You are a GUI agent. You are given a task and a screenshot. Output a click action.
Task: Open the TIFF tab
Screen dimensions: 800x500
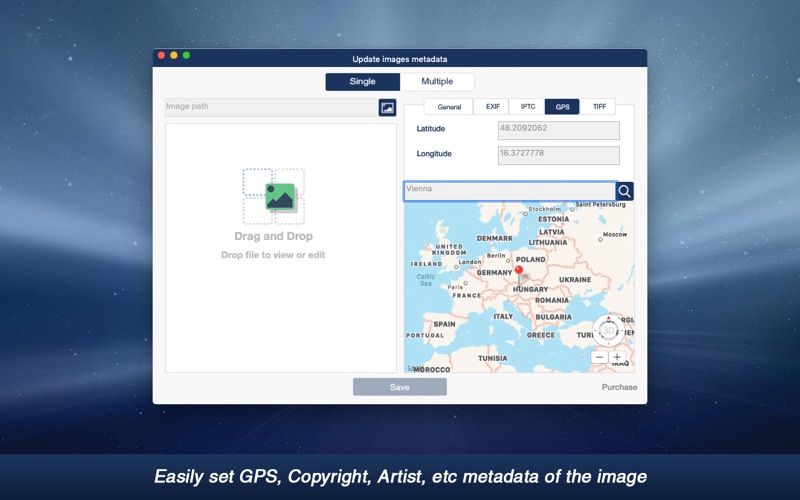[x=598, y=107]
